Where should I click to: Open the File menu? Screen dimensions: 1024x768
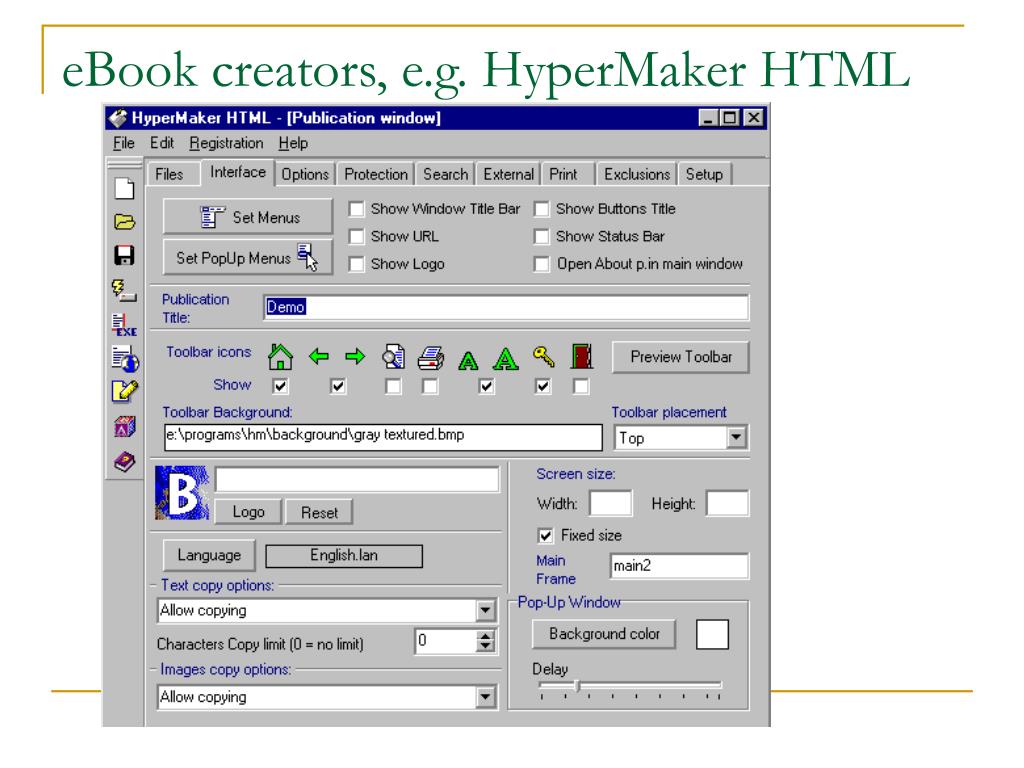[123, 143]
